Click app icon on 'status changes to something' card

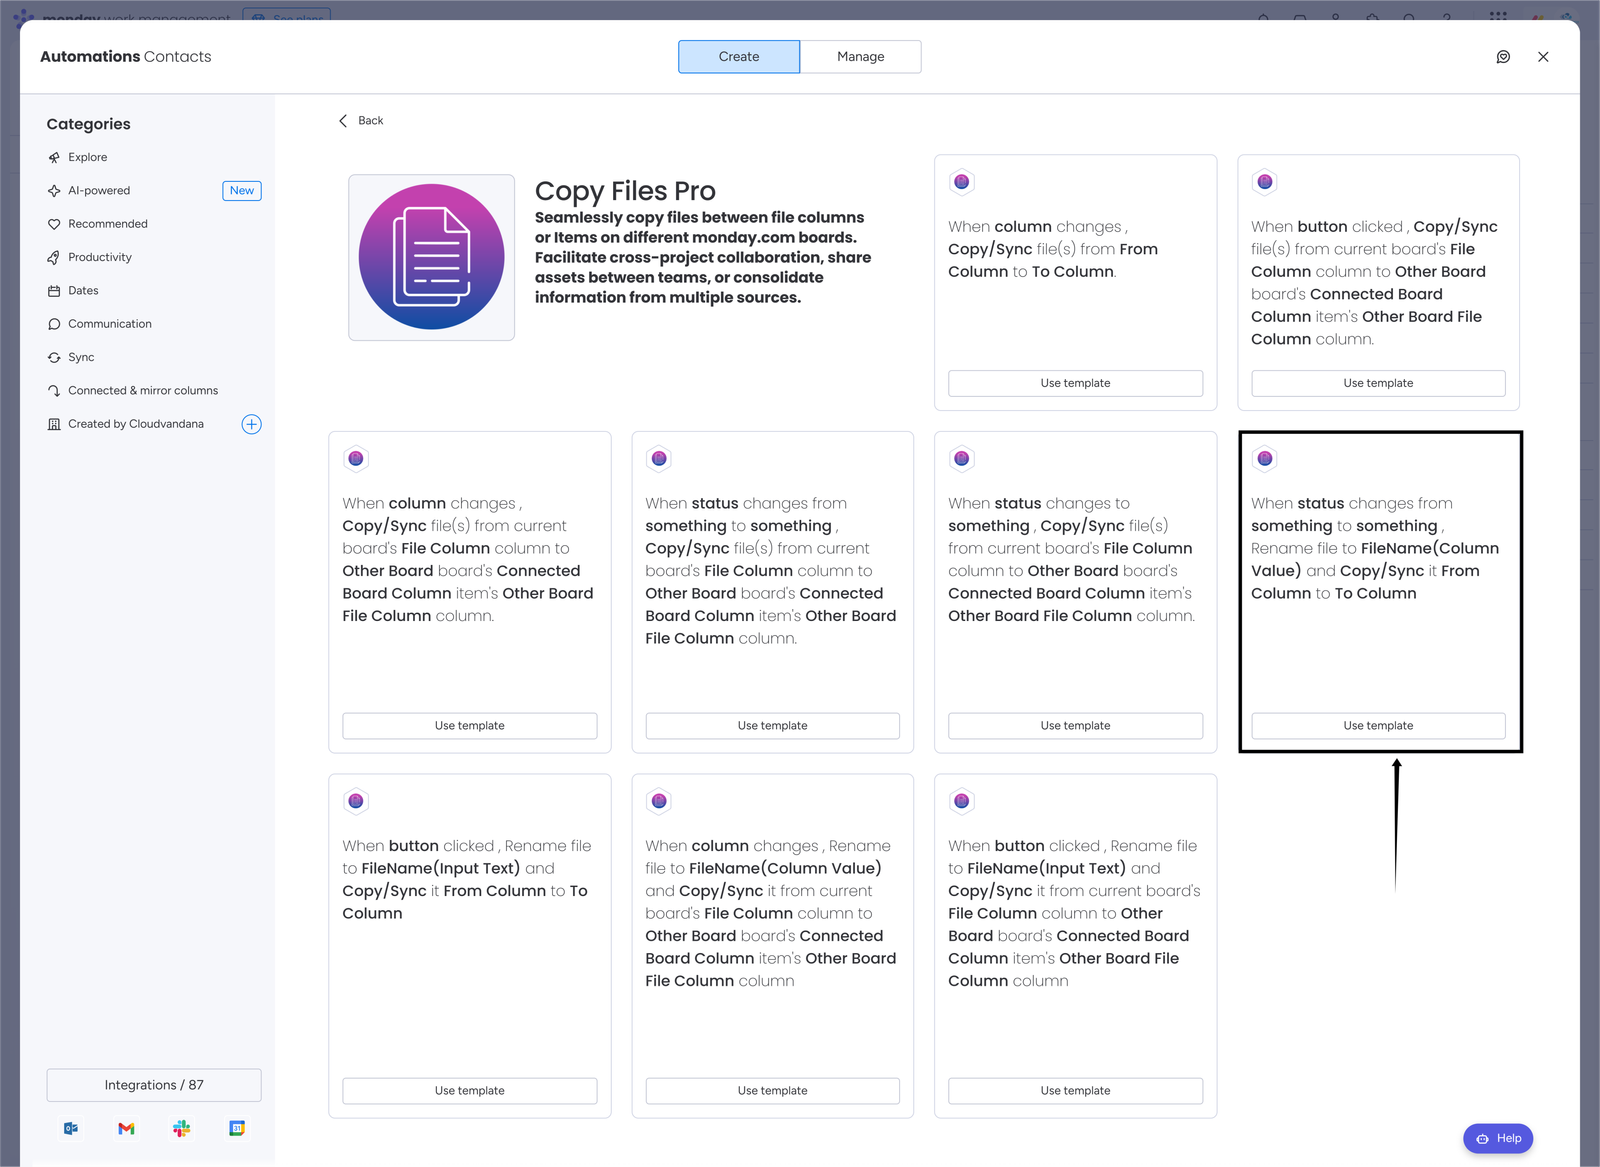tap(962, 458)
